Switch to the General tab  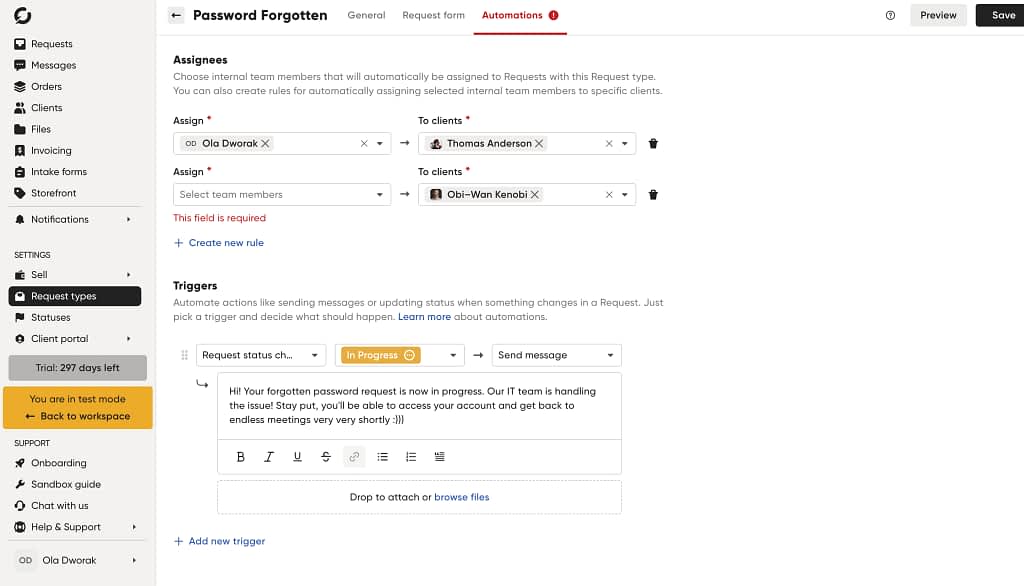tap(366, 15)
